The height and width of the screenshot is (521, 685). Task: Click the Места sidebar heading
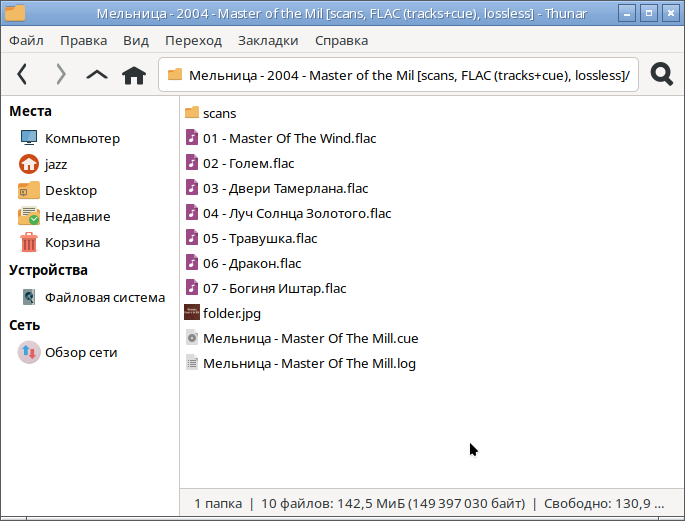[x=30, y=111]
